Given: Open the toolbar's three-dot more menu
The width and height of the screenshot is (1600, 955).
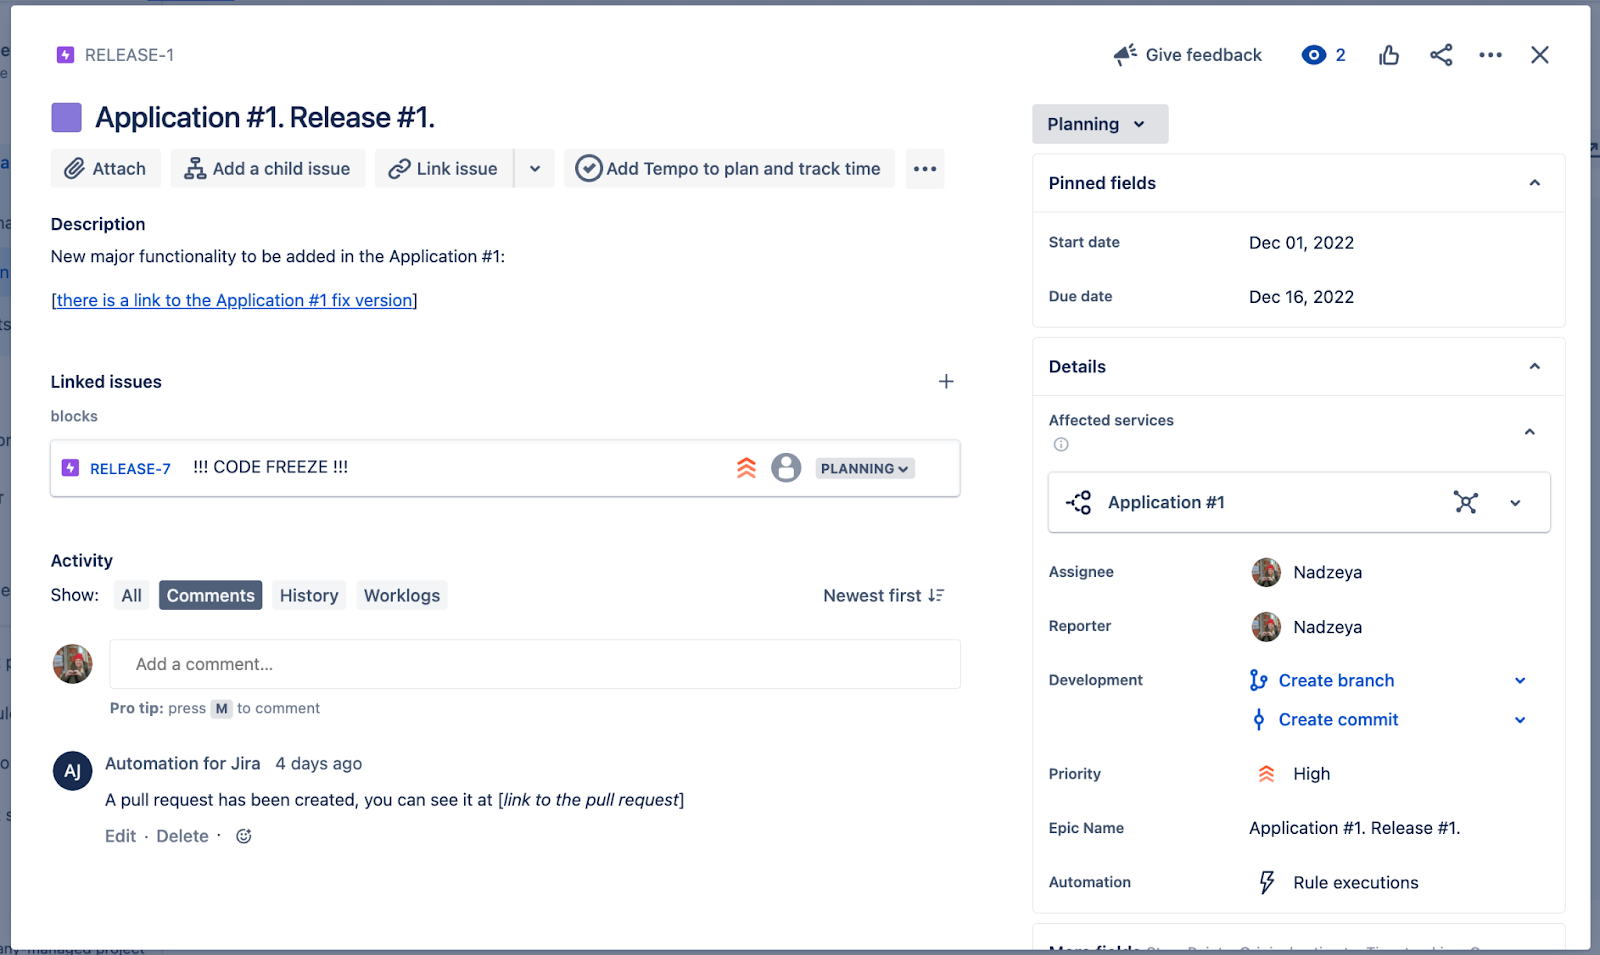Looking at the screenshot, I should (x=925, y=168).
